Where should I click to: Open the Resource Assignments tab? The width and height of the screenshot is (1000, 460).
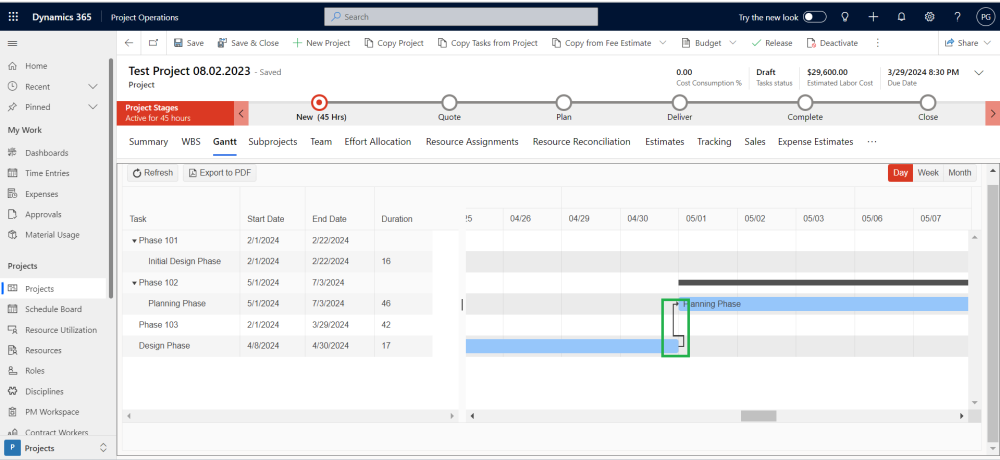pyautogui.click(x=472, y=142)
